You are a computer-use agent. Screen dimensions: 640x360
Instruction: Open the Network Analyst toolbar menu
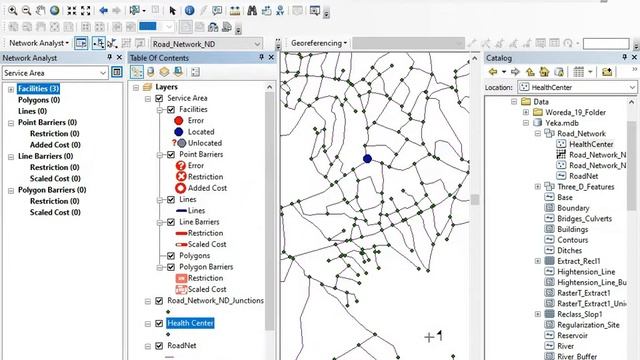(39, 43)
